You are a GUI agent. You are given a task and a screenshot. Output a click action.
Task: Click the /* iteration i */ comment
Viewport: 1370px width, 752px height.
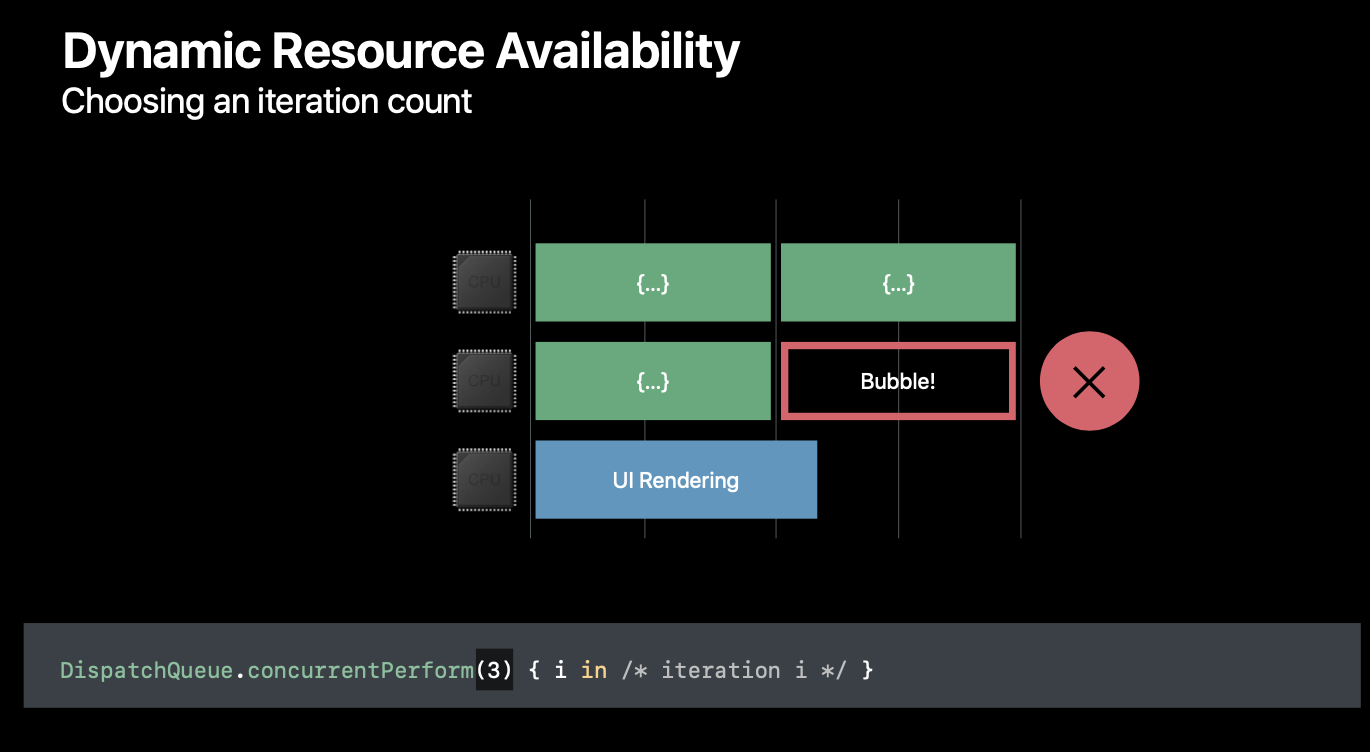pos(734,670)
